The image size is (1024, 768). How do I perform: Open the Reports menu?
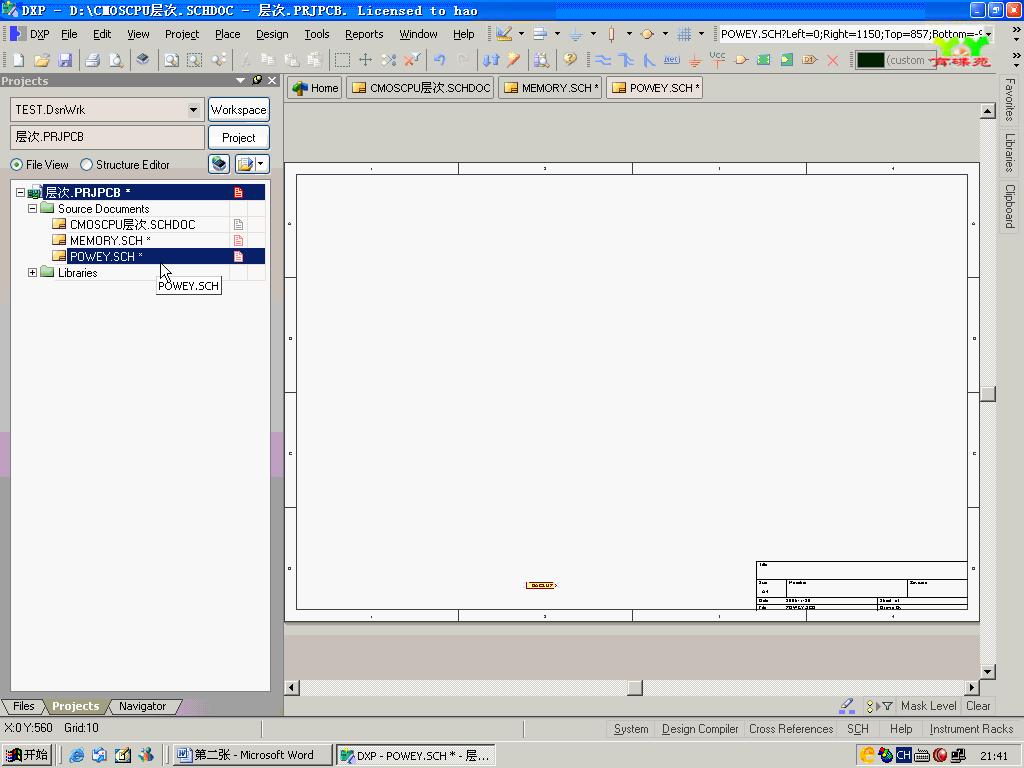364,34
